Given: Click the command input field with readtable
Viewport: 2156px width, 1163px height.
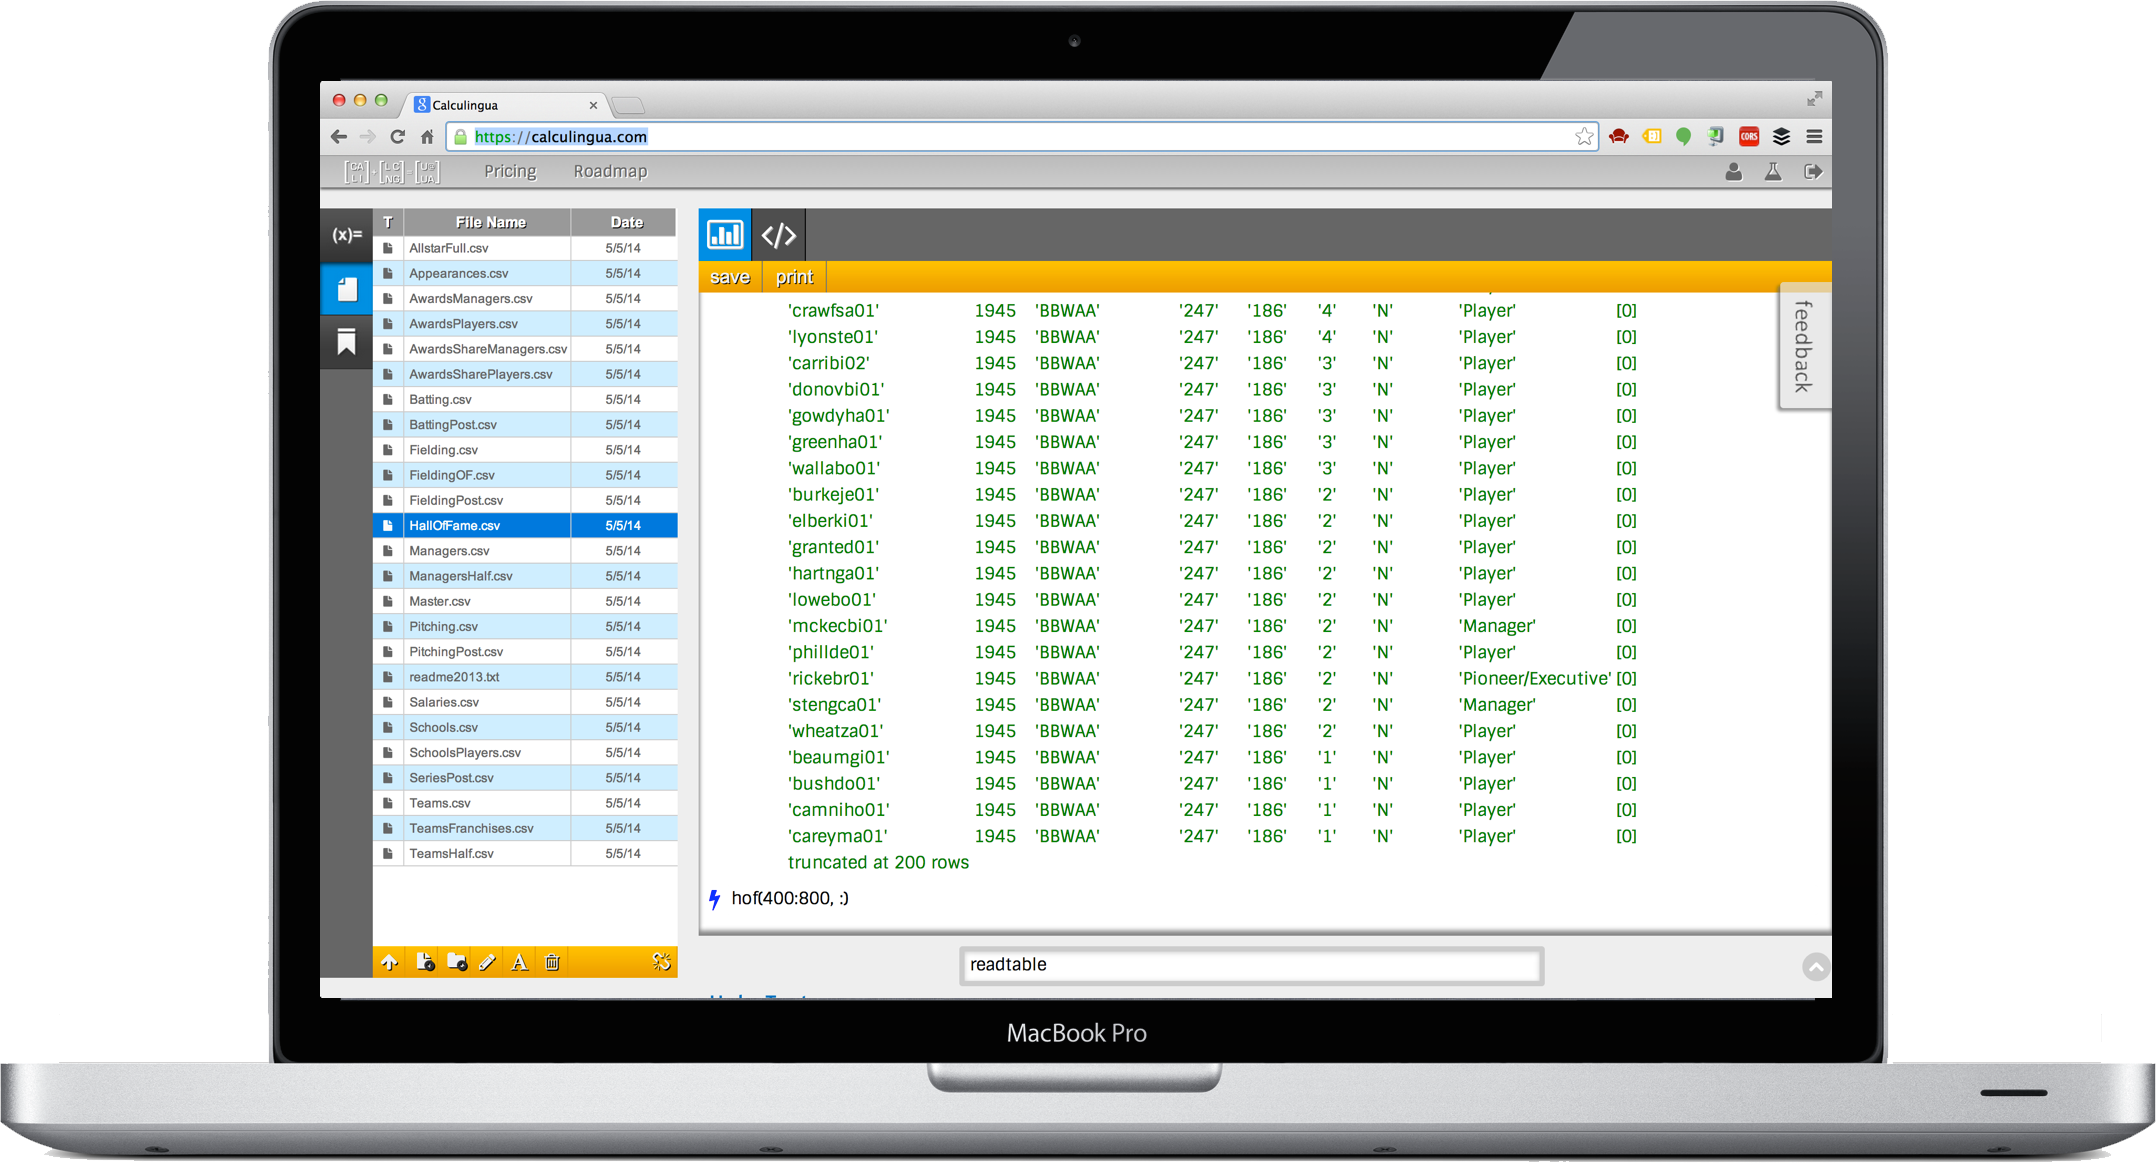Looking at the screenshot, I should (x=1251, y=965).
